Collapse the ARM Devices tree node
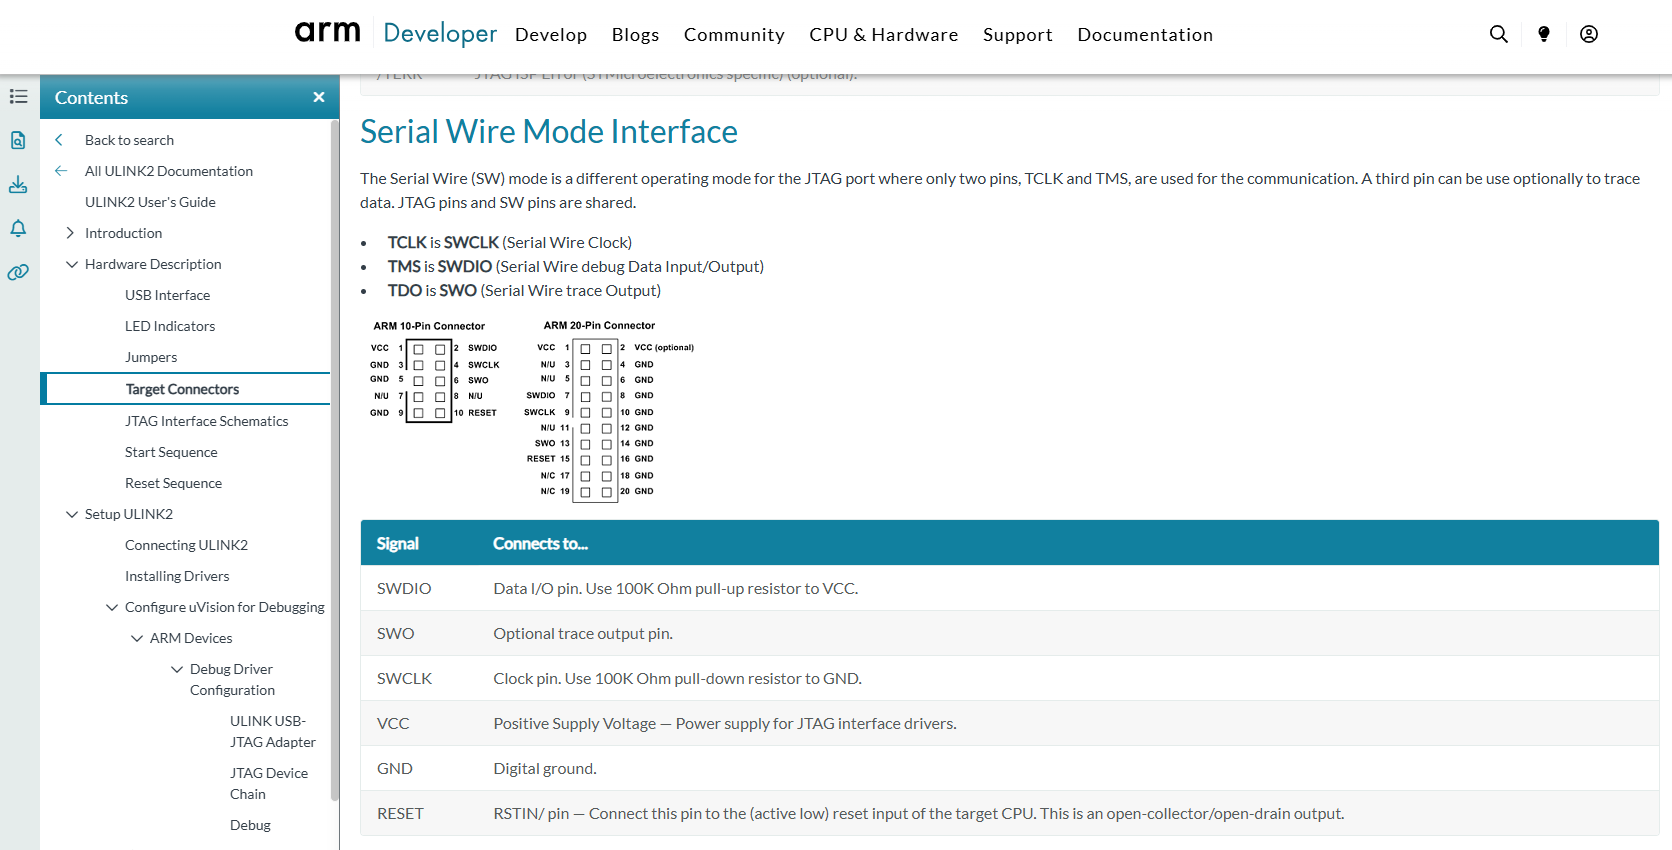This screenshot has width=1672, height=850. tap(136, 638)
